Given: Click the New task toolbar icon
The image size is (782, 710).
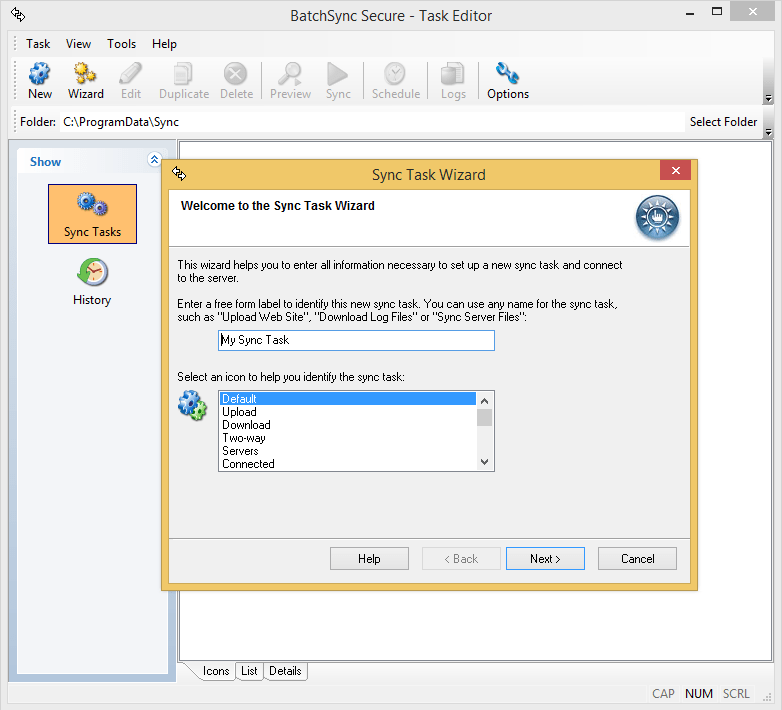Looking at the screenshot, I should [39, 80].
